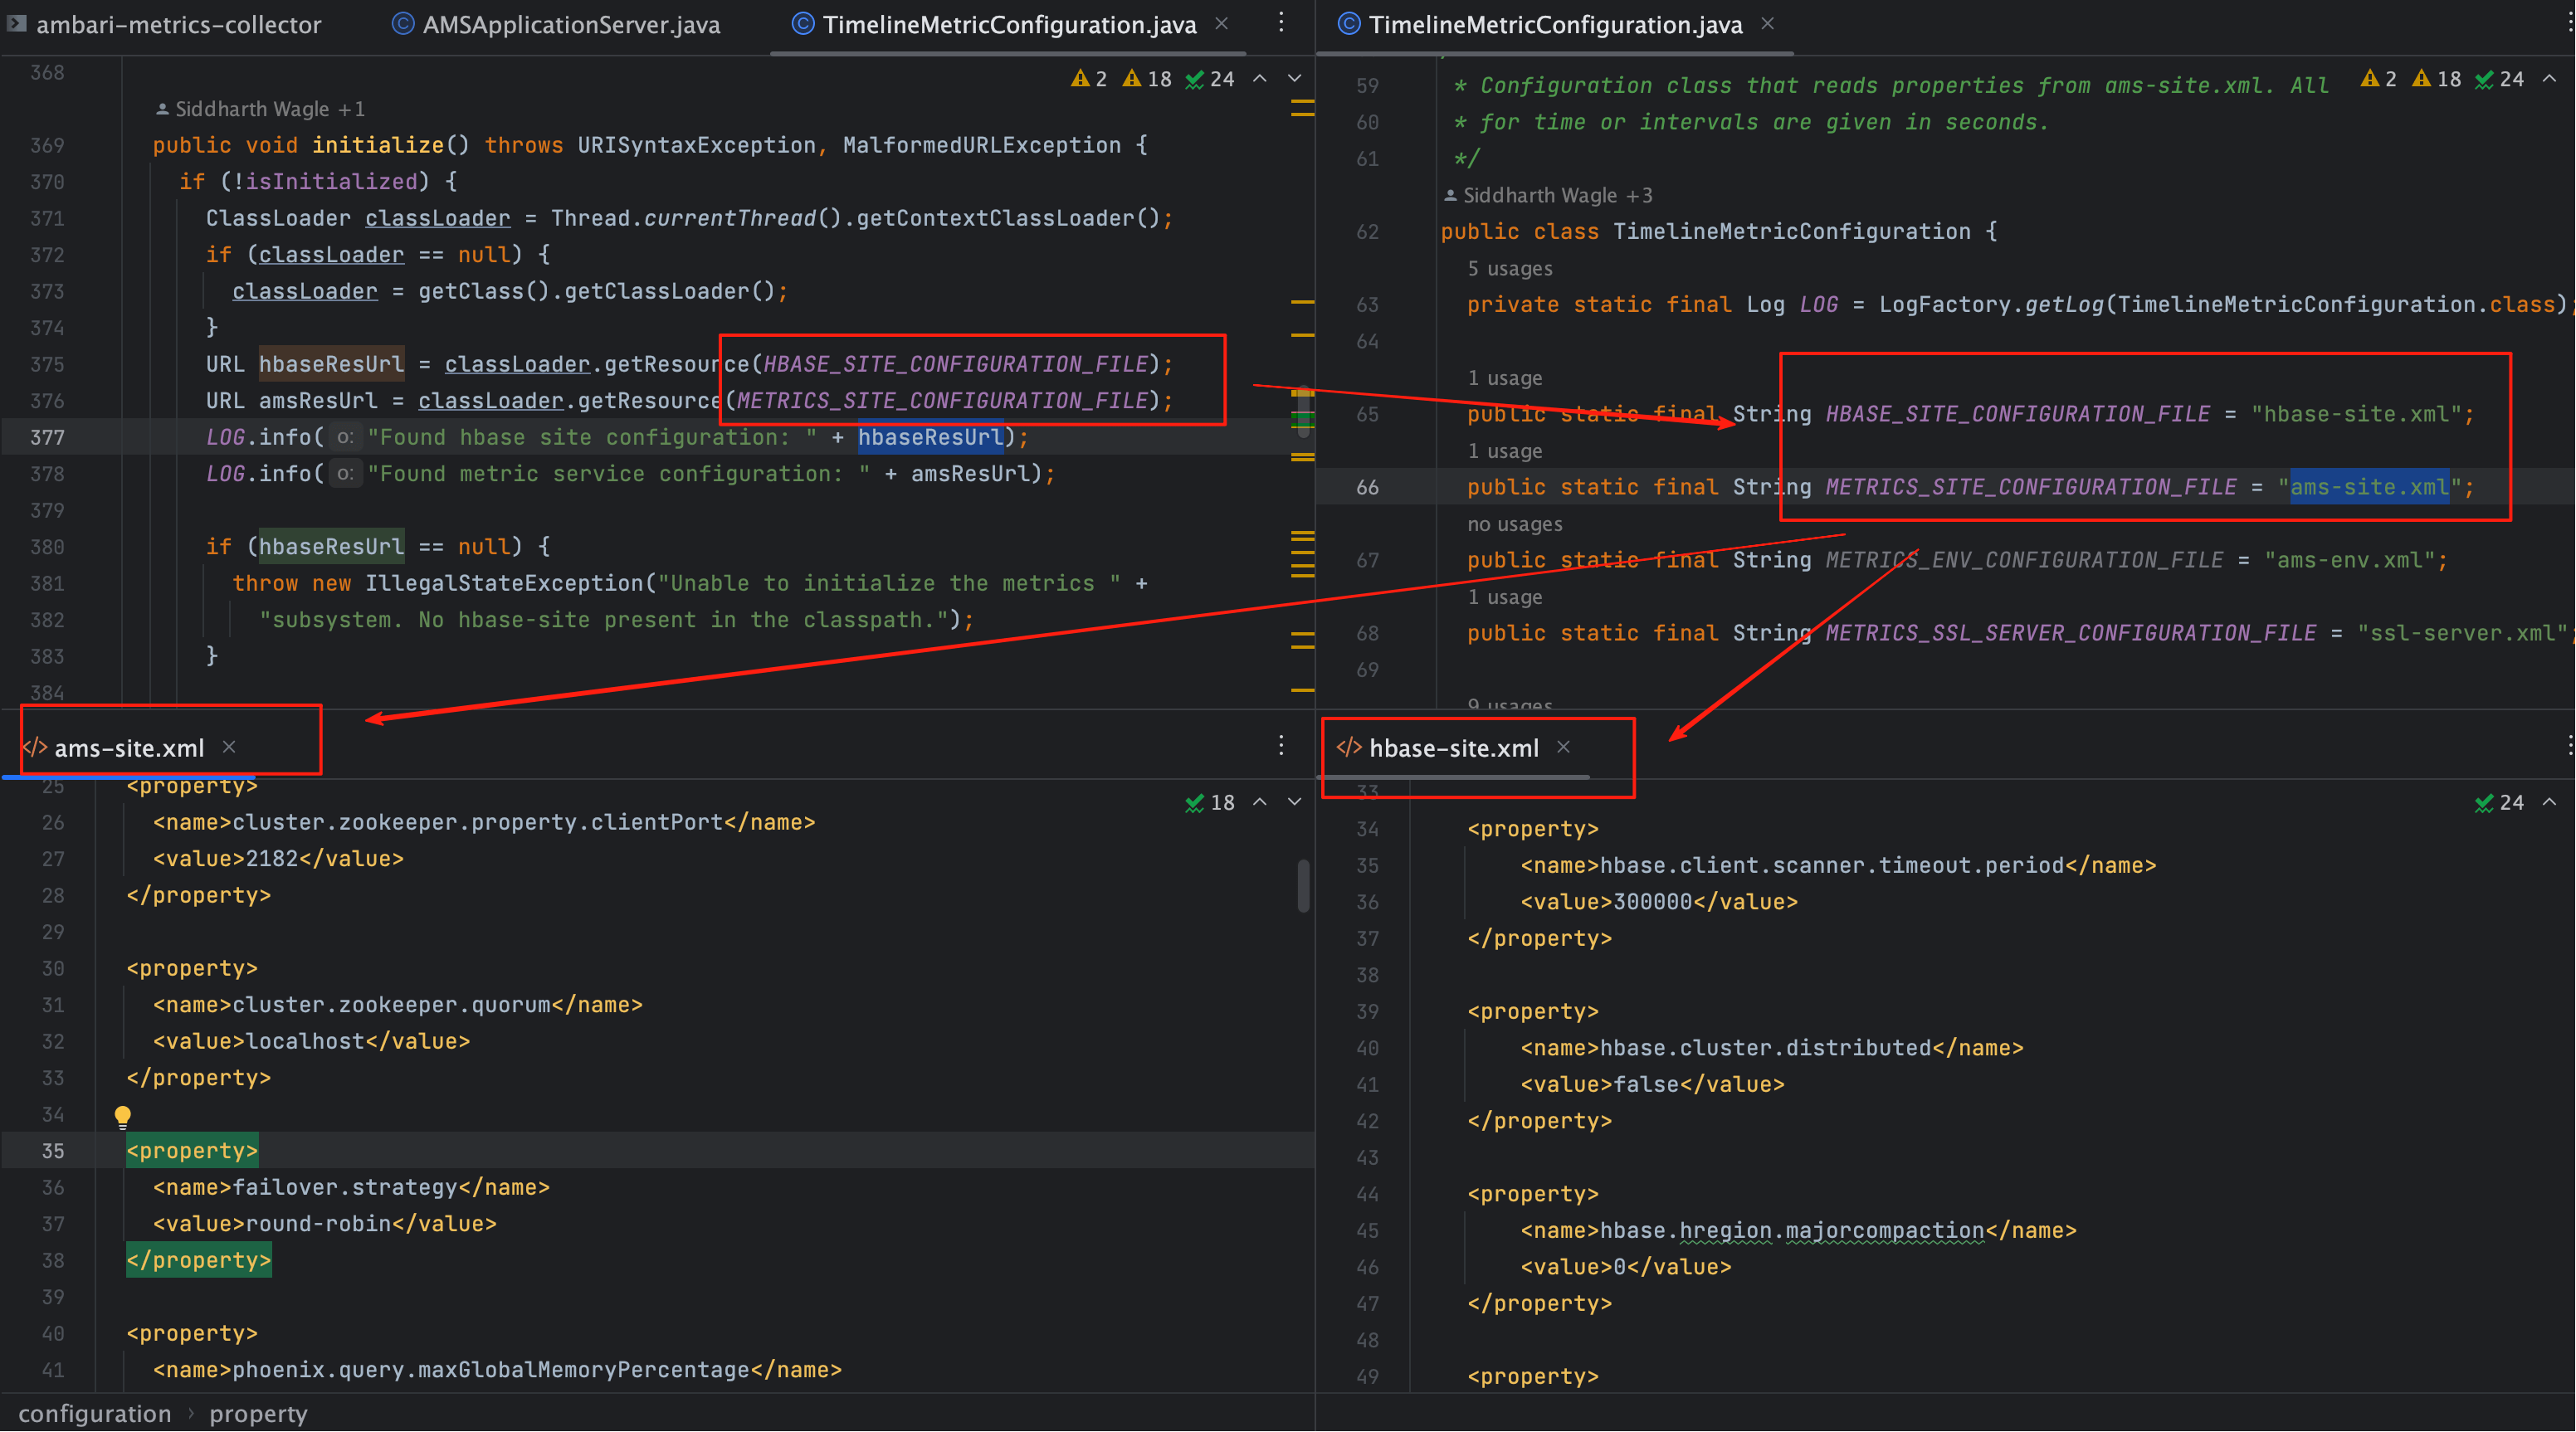2576x1432 pixels.
Task: Go to previous problem in the right Java editor
Action: click(2550, 78)
